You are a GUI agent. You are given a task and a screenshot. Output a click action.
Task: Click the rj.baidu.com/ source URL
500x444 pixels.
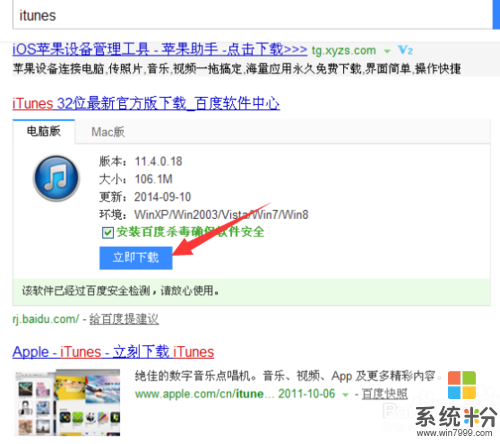click(46, 319)
